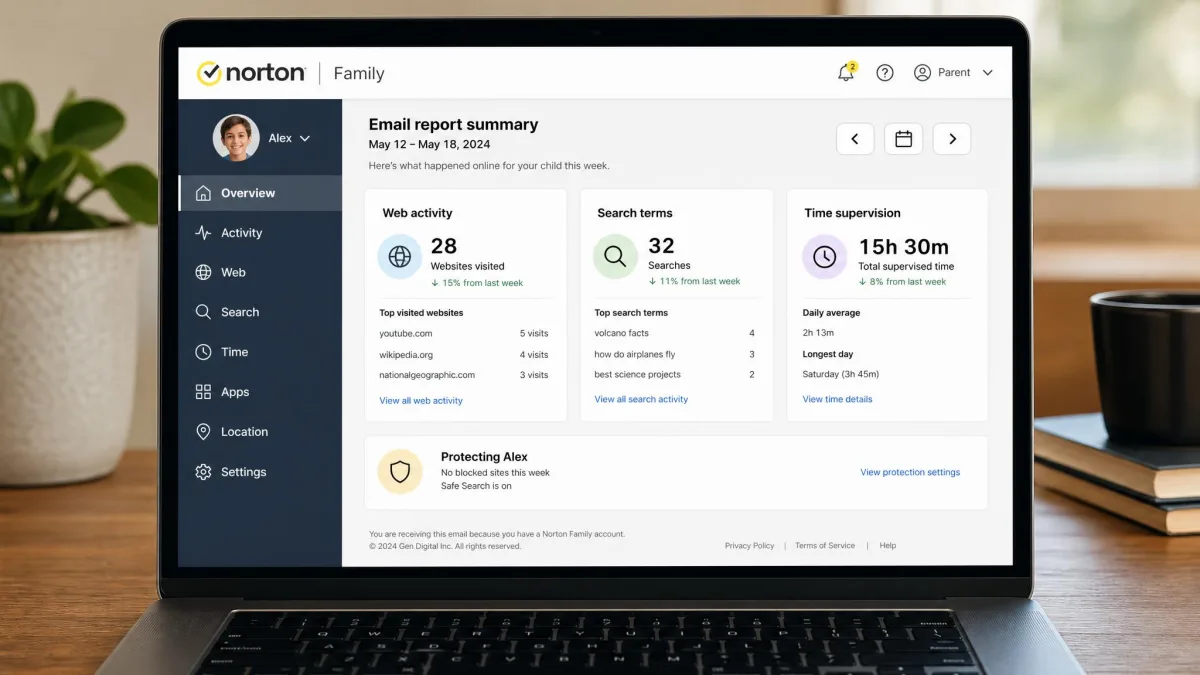Open the Apps section label
The height and width of the screenshot is (675, 1200).
(x=235, y=392)
